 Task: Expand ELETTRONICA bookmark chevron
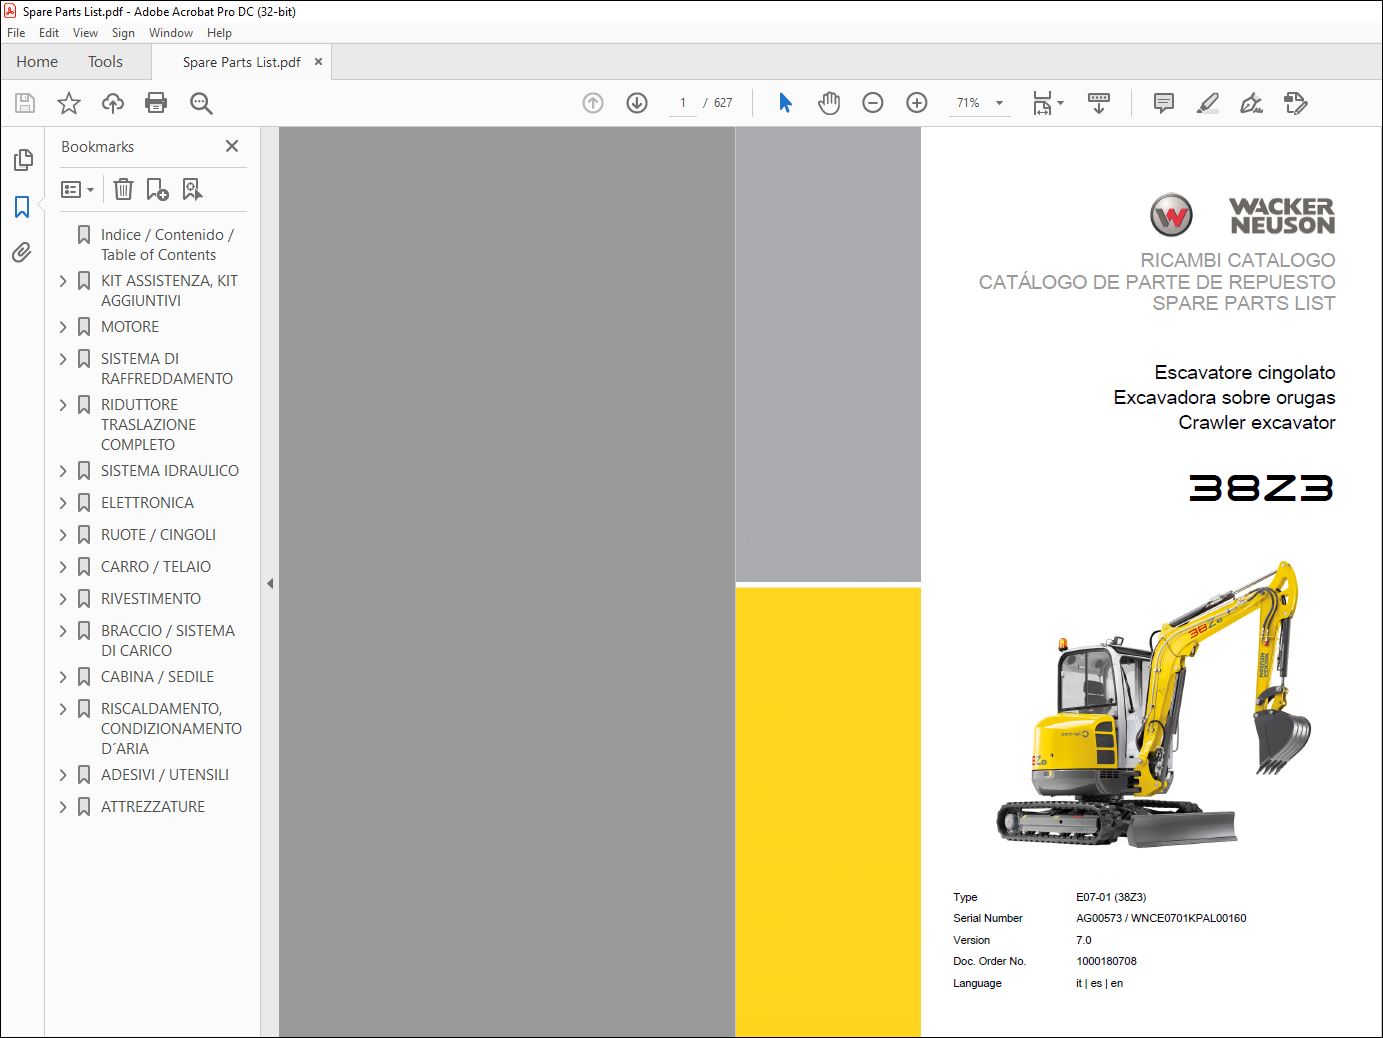pyautogui.click(x=63, y=503)
